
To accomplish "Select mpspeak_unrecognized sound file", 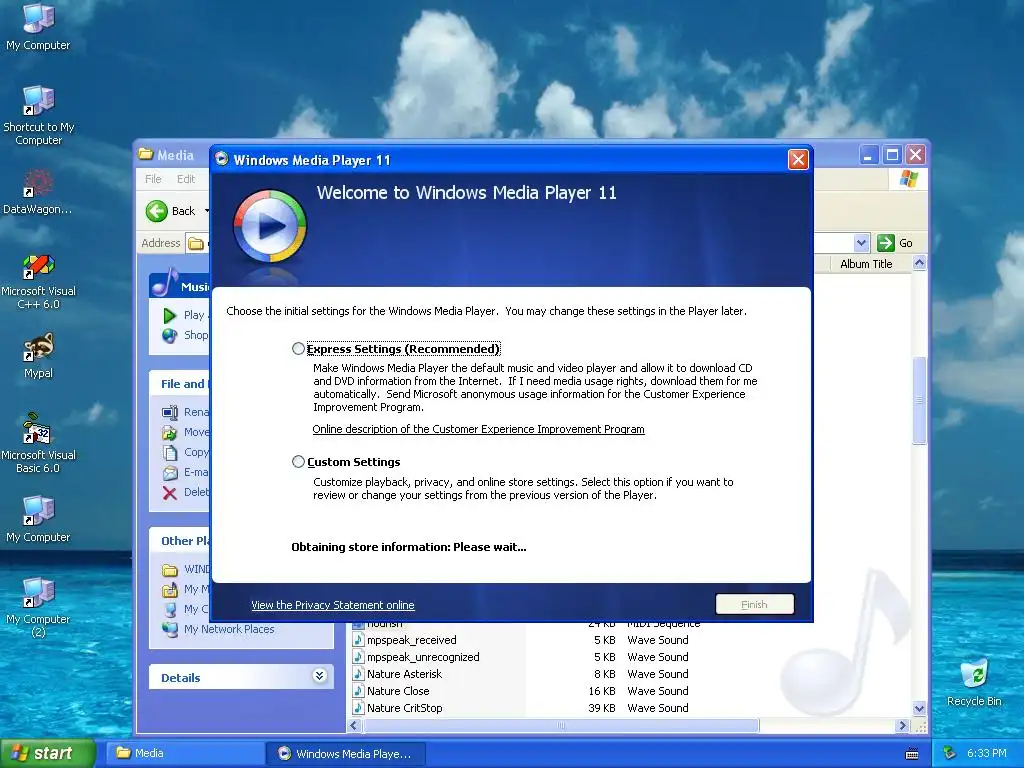I will click(x=423, y=657).
